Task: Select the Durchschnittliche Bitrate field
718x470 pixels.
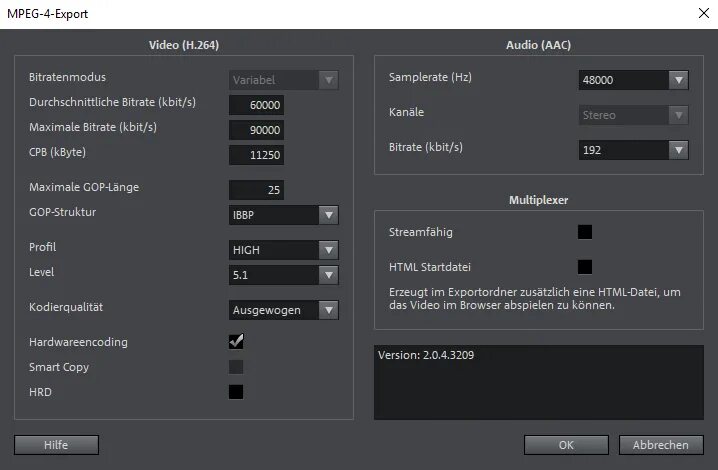Action: (256, 105)
